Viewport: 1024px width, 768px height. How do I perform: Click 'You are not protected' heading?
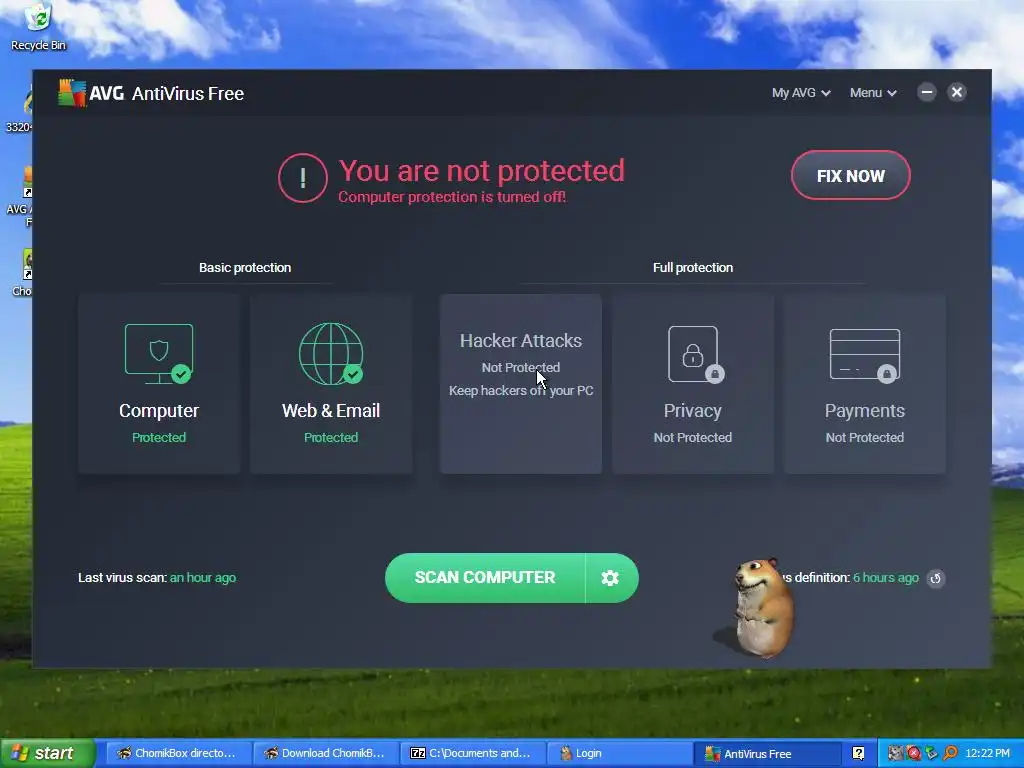(481, 170)
